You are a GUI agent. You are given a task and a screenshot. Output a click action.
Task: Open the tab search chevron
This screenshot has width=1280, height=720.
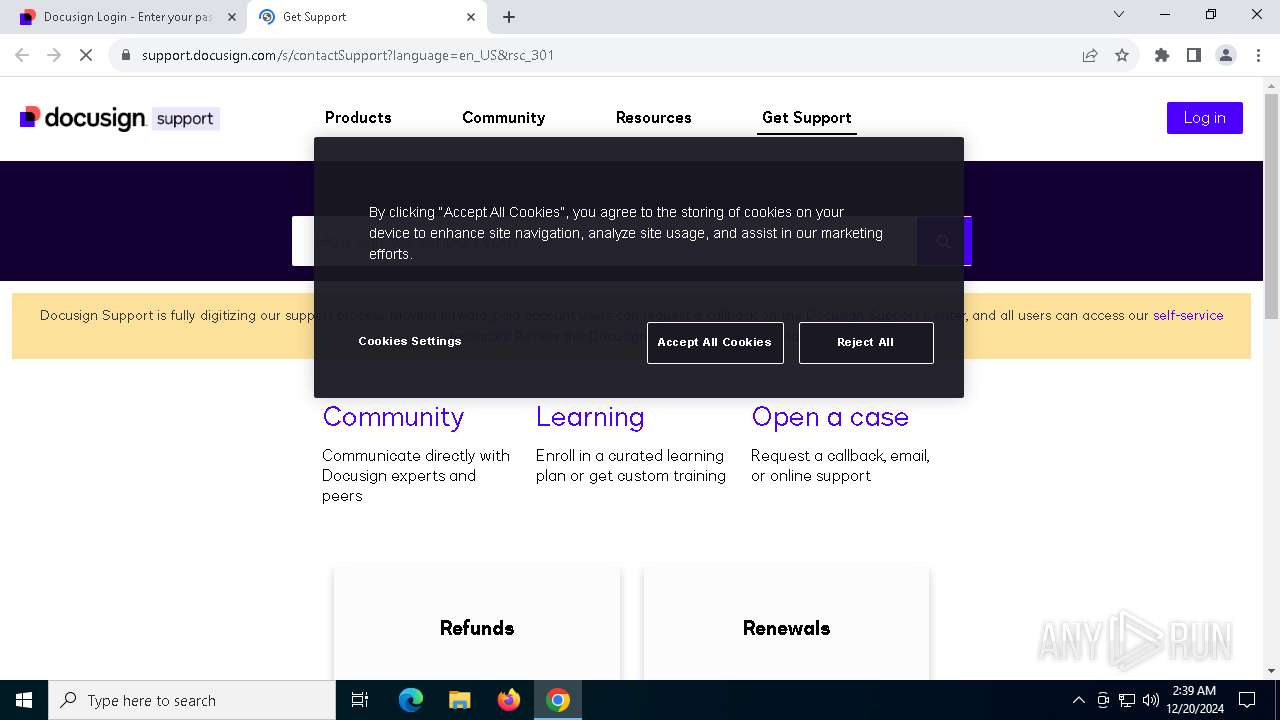[1119, 14]
